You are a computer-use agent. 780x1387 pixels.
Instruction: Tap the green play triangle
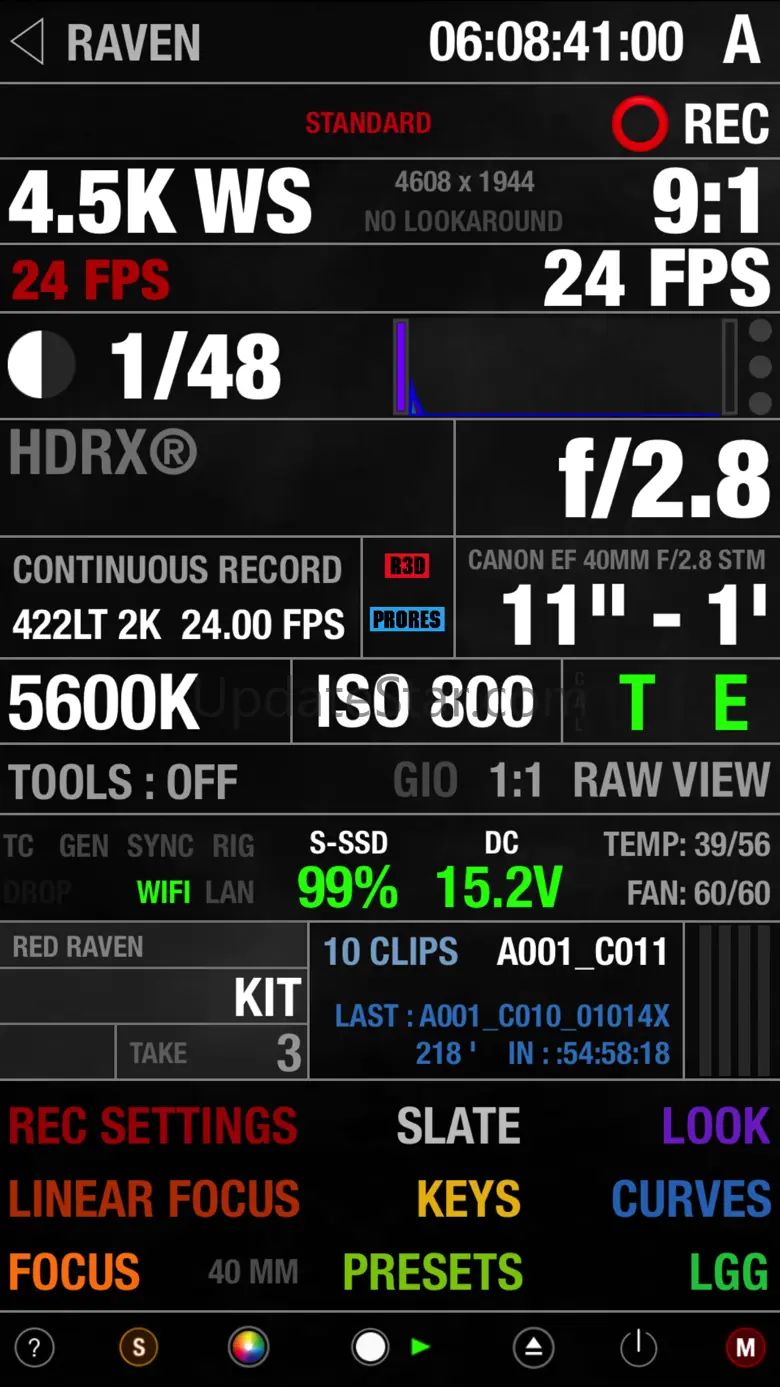click(x=421, y=1347)
